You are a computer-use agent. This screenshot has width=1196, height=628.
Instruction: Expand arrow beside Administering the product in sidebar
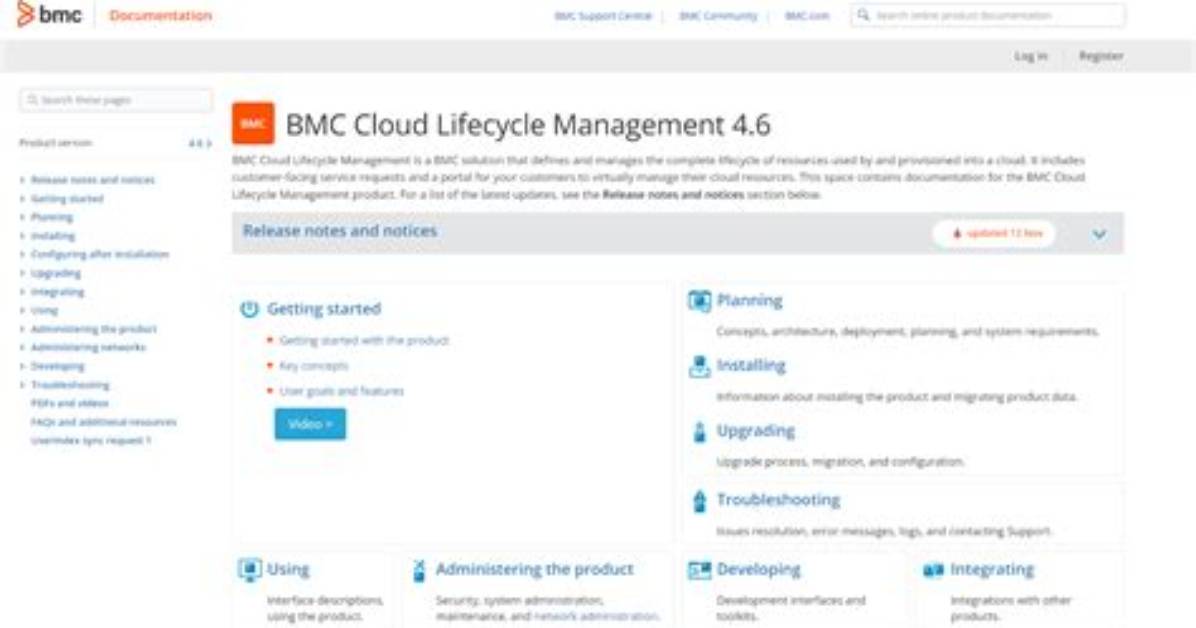tap(22, 329)
